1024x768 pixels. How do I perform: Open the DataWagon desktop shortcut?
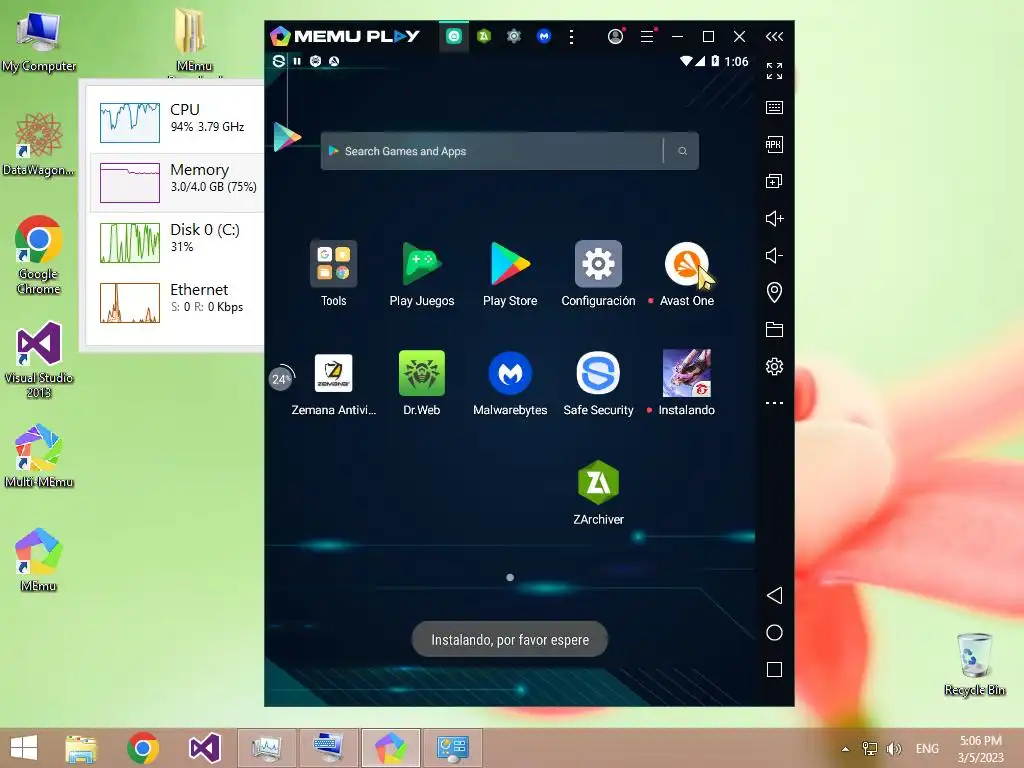point(39,144)
